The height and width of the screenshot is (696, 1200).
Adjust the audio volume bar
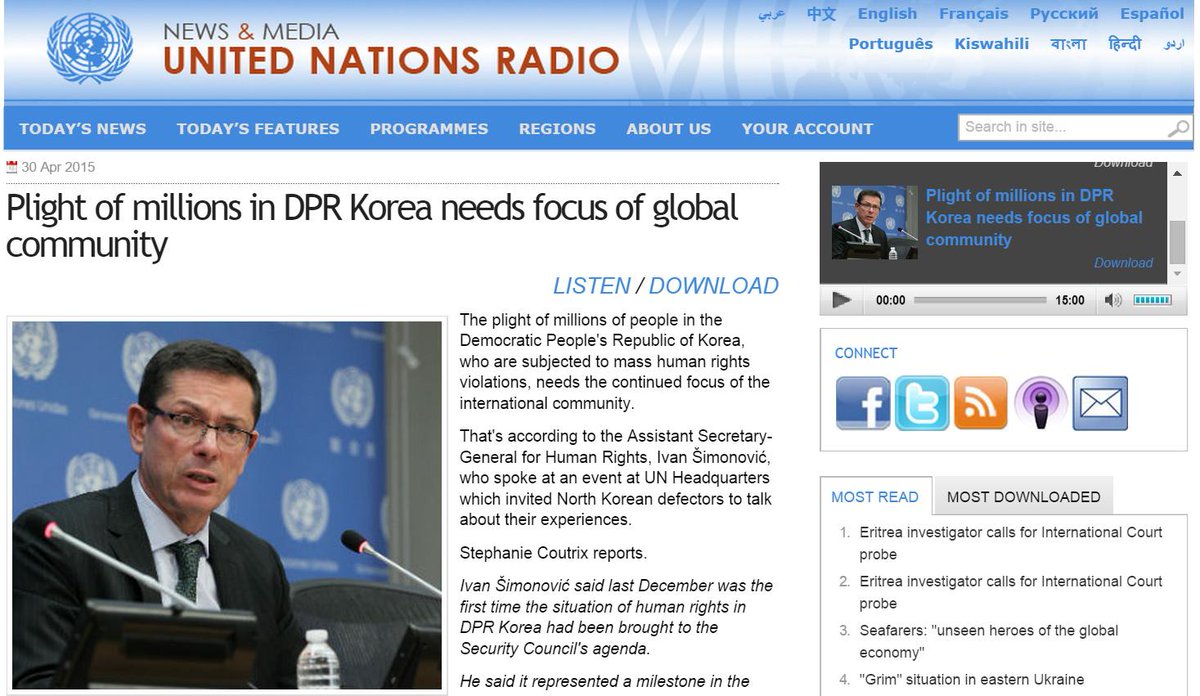(1152, 300)
